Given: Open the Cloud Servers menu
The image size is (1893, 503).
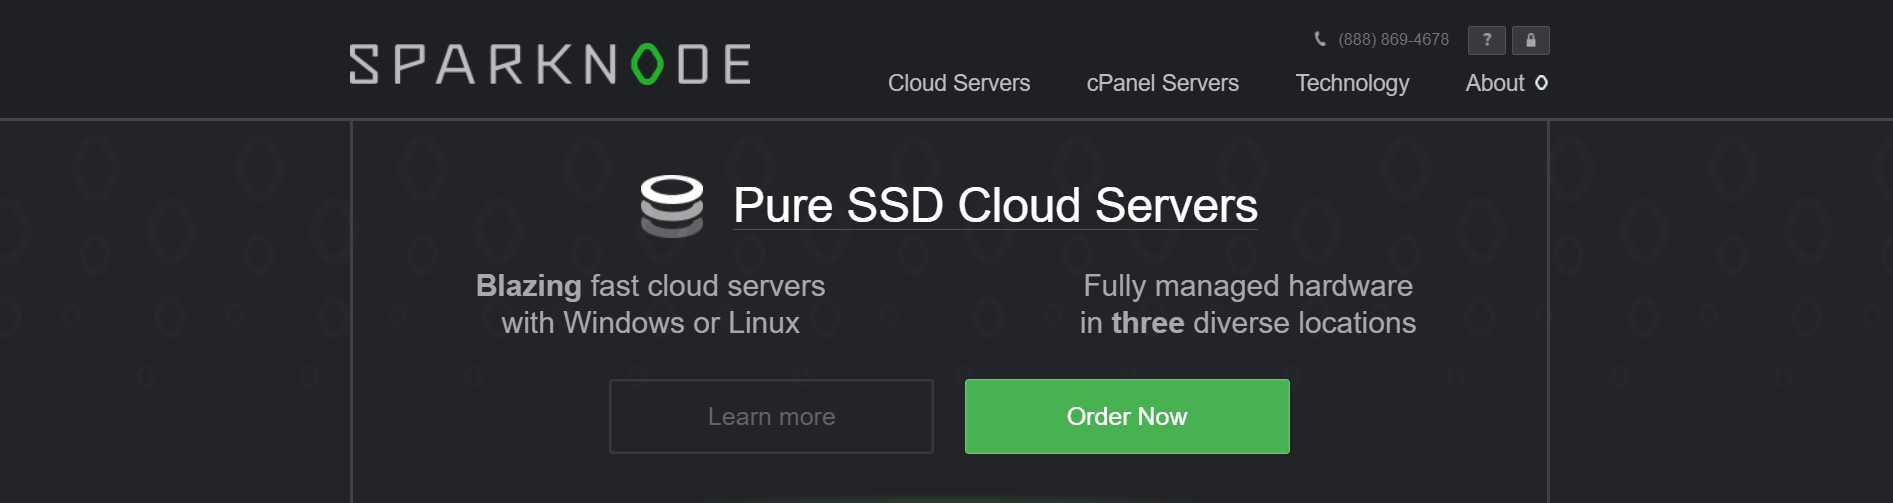Looking at the screenshot, I should 959,83.
